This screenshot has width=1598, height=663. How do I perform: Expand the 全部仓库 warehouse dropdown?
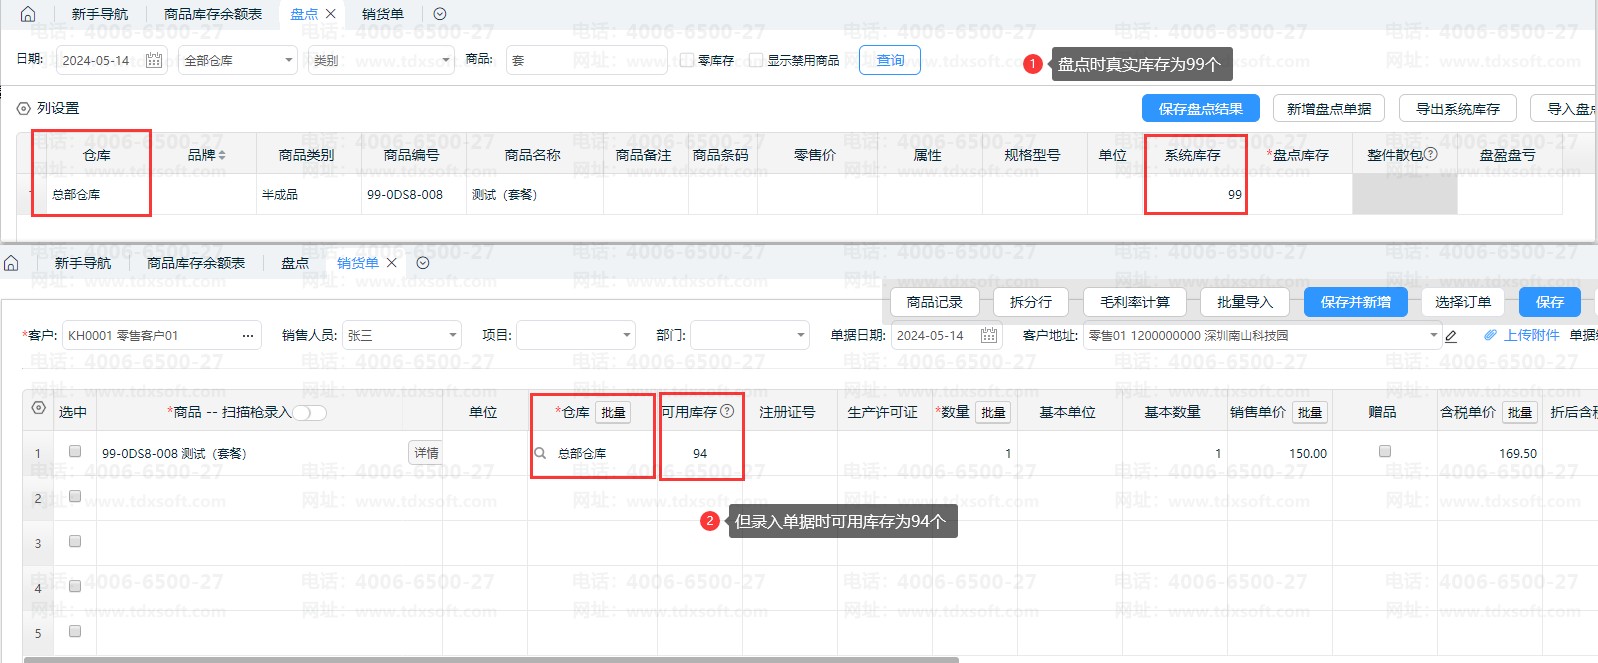[x=288, y=60]
